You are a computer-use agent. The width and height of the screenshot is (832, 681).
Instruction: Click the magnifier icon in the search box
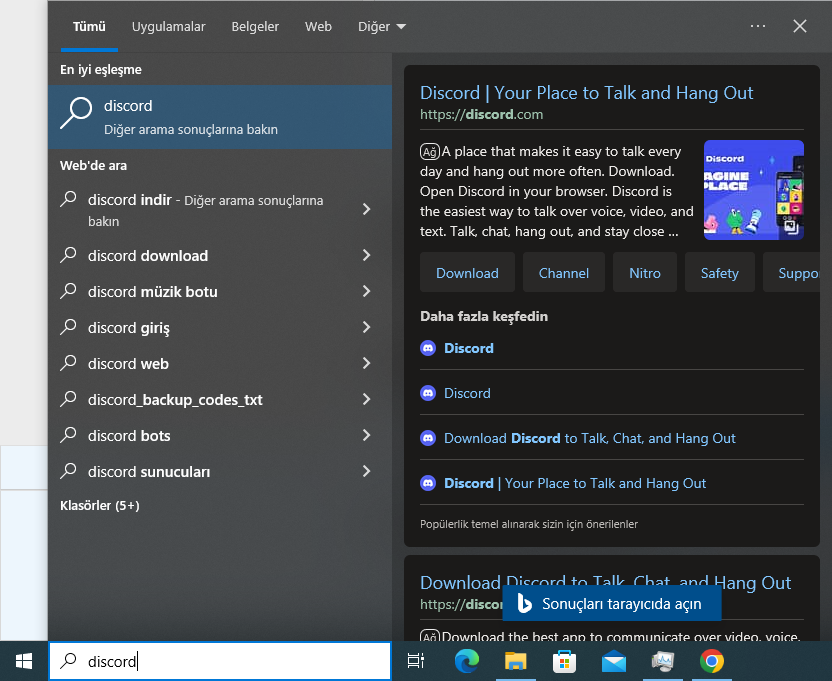pos(68,661)
